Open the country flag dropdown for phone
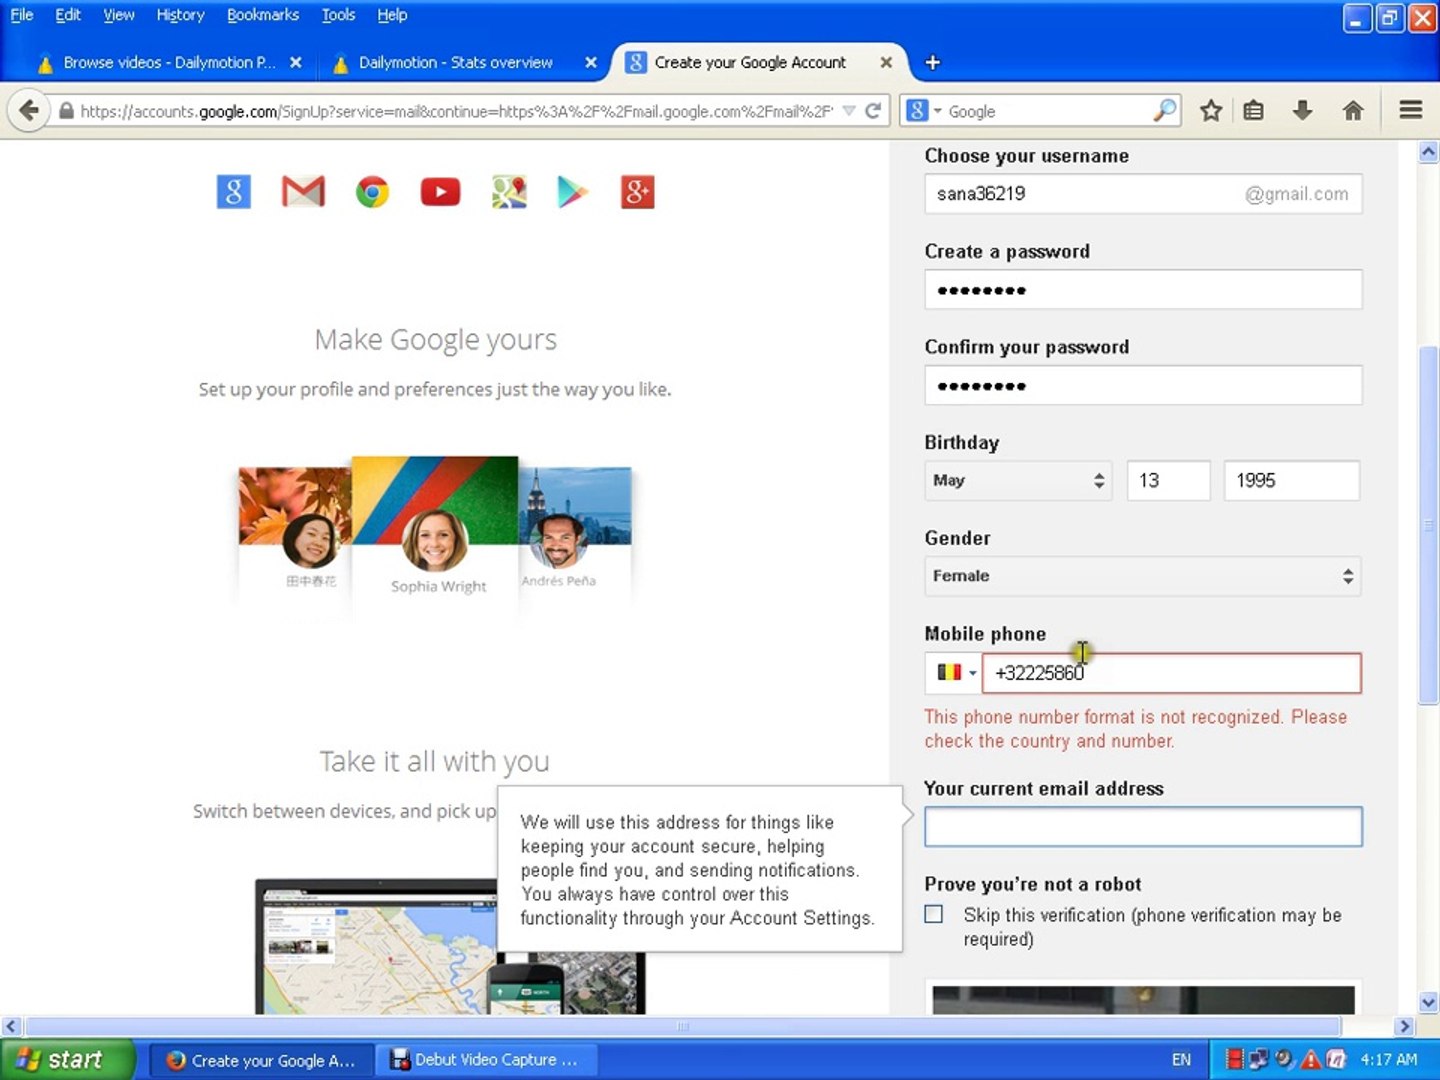 [955, 673]
